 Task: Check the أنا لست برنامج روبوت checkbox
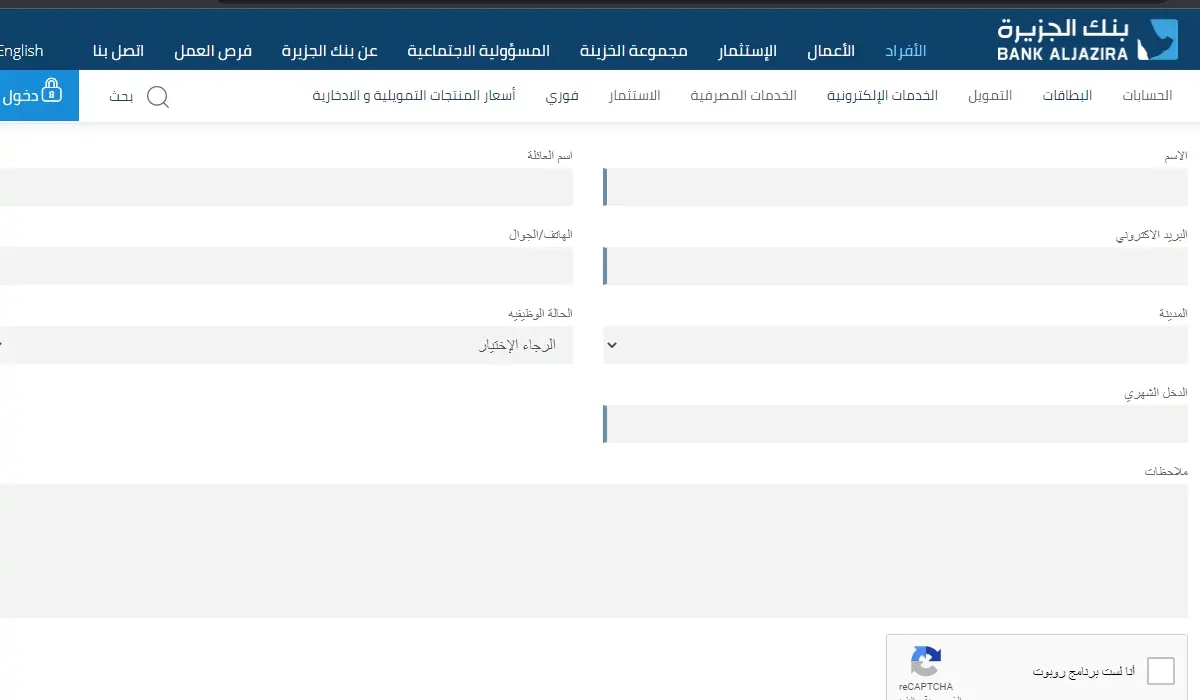pos(1161,671)
